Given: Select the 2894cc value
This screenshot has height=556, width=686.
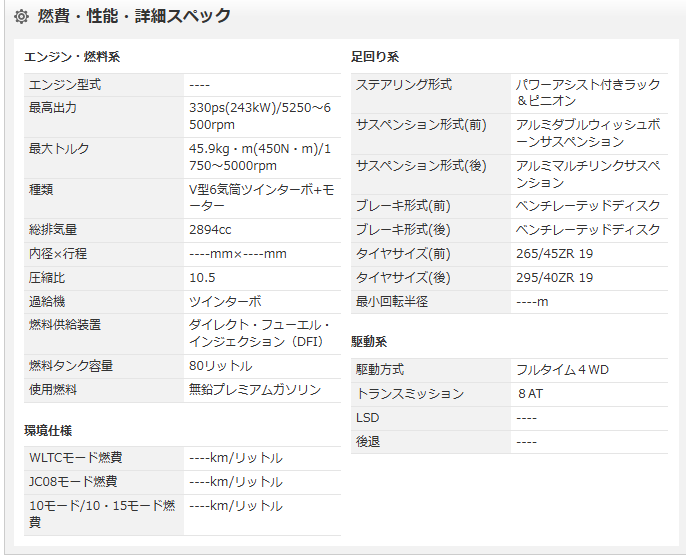Looking at the screenshot, I should [x=210, y=230].
